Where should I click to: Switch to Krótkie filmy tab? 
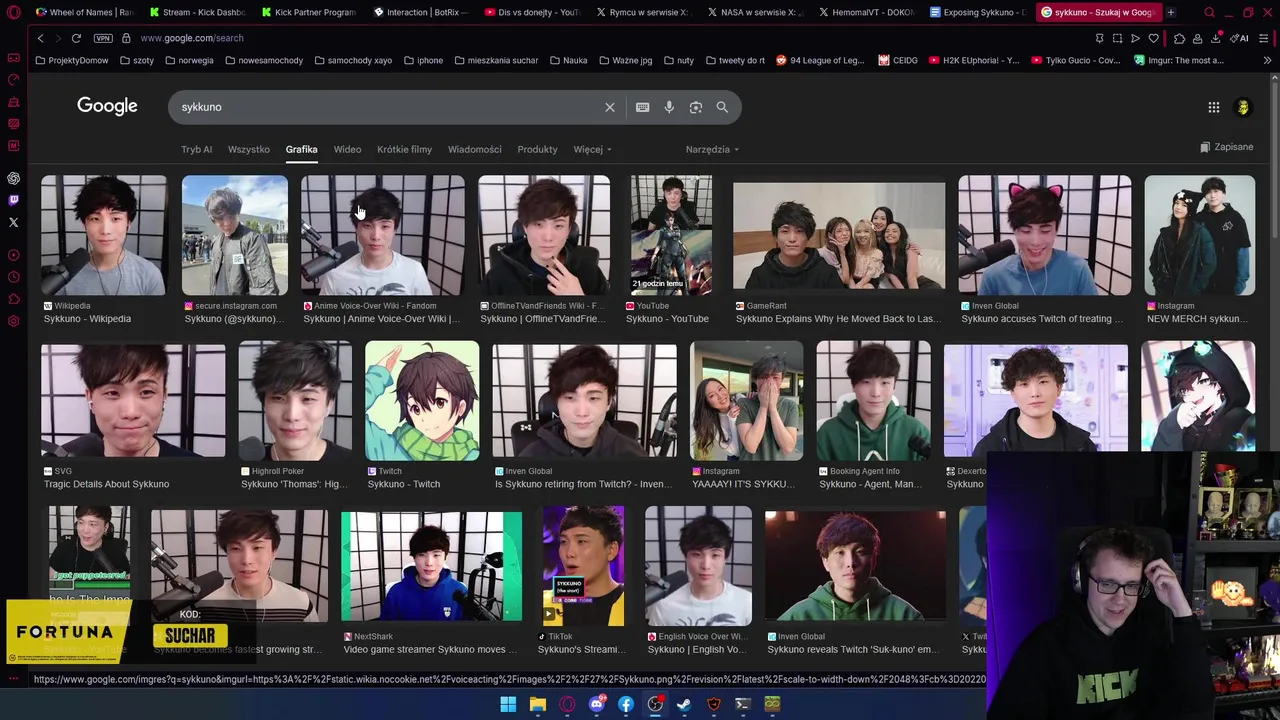click(404, 149)
